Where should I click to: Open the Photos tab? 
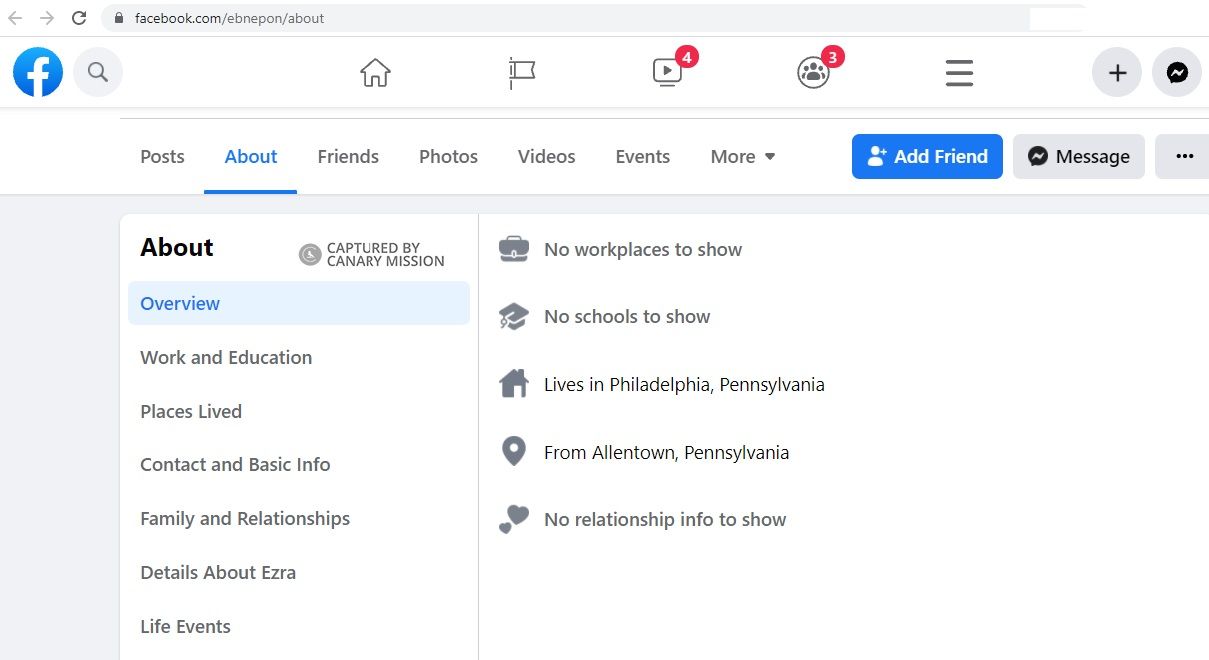(448, 157)
